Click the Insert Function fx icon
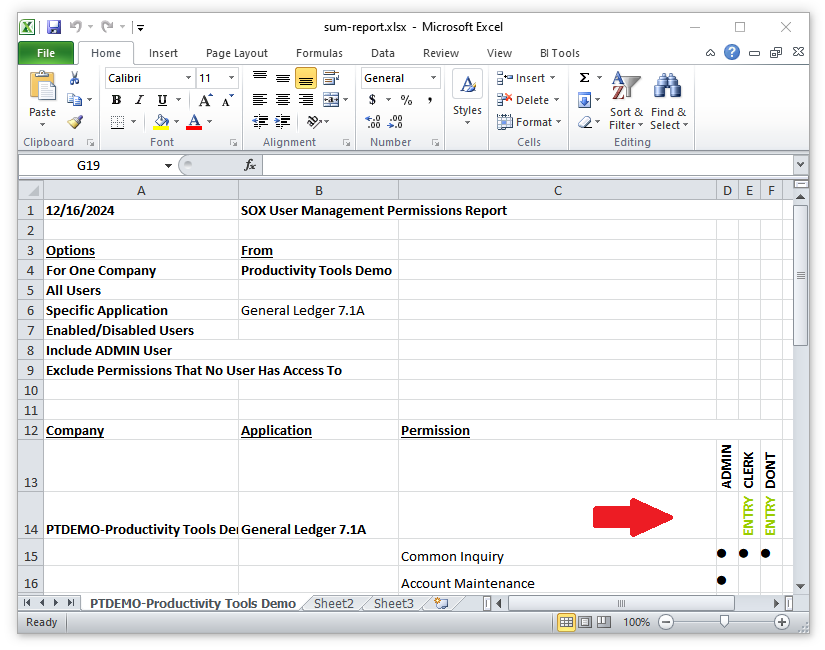 coord(250,165)
